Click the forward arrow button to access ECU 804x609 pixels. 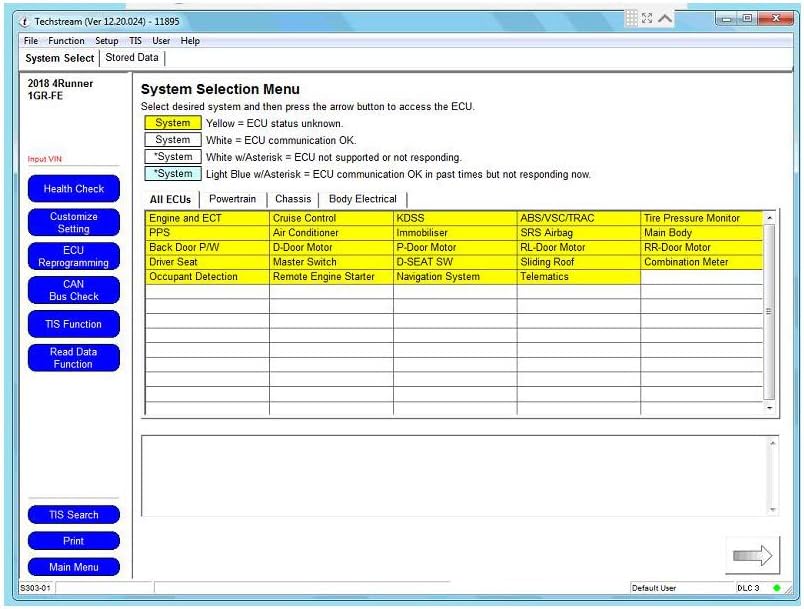point(753,556)
